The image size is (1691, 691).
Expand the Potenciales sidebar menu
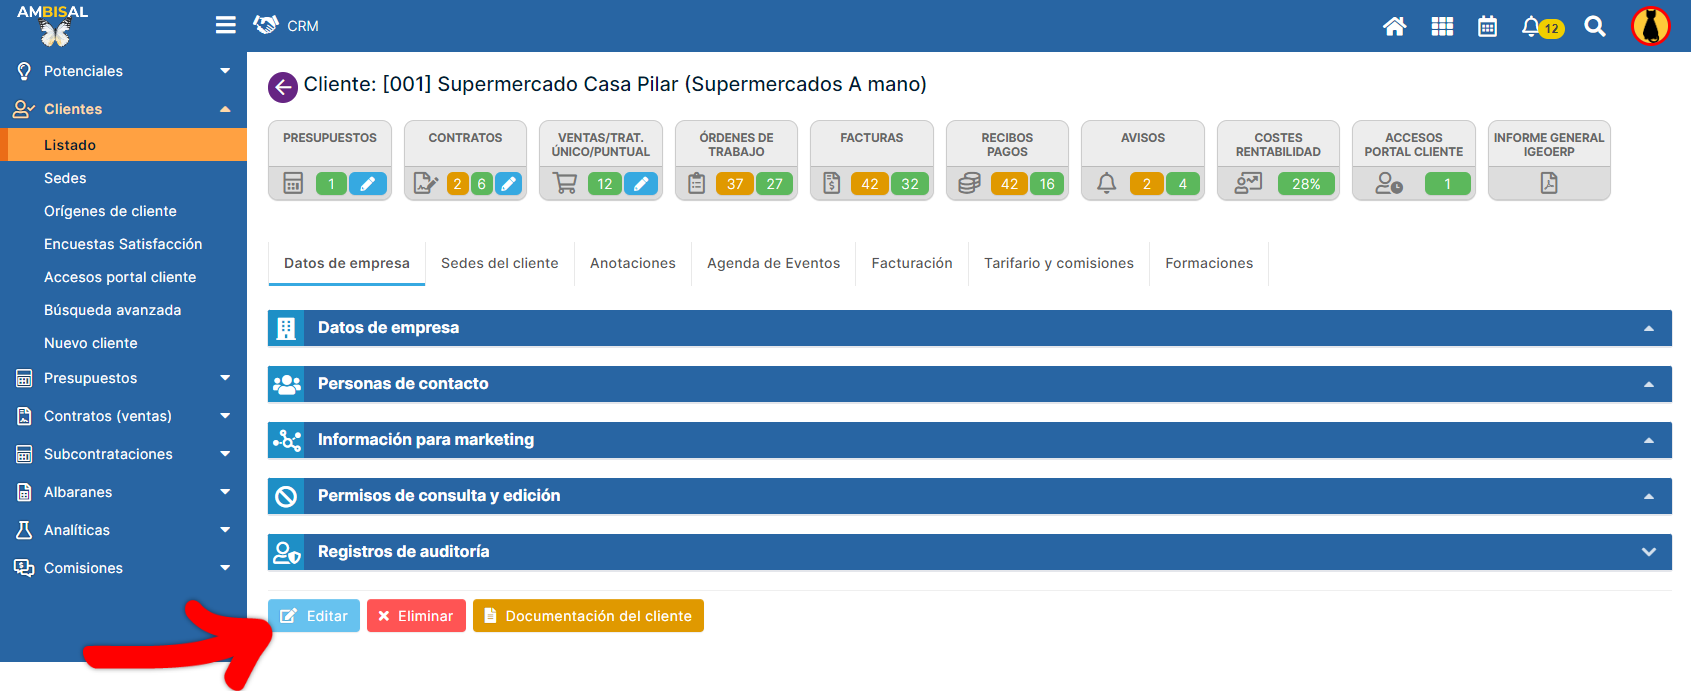[x=224, y=71]
